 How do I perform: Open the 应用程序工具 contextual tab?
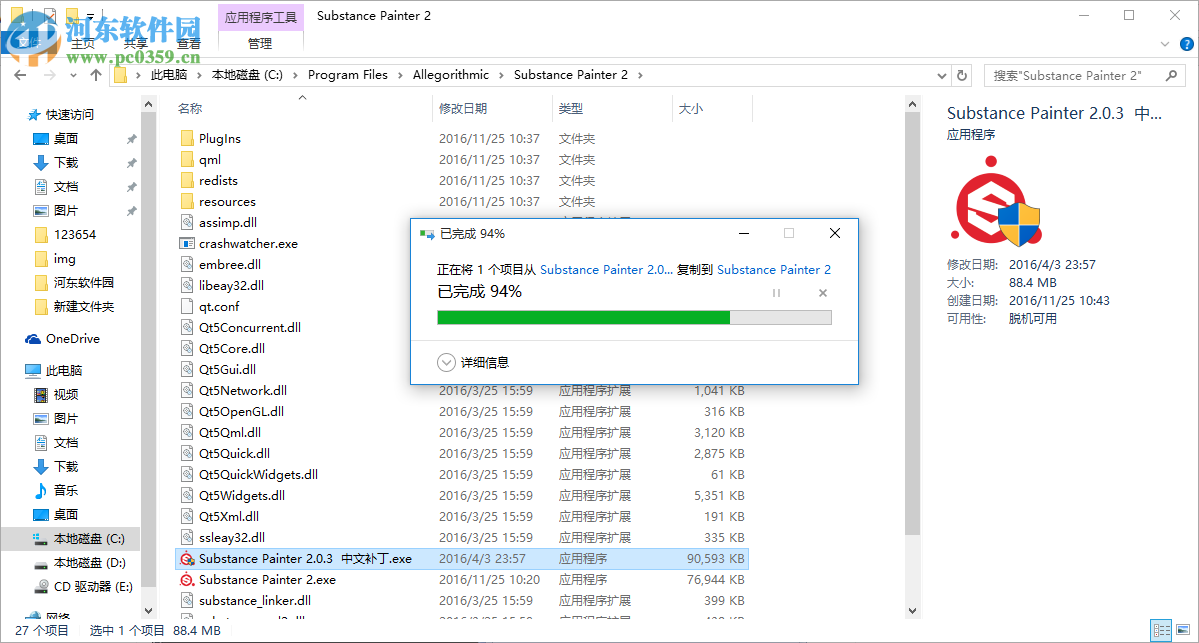tap(261, 18)
